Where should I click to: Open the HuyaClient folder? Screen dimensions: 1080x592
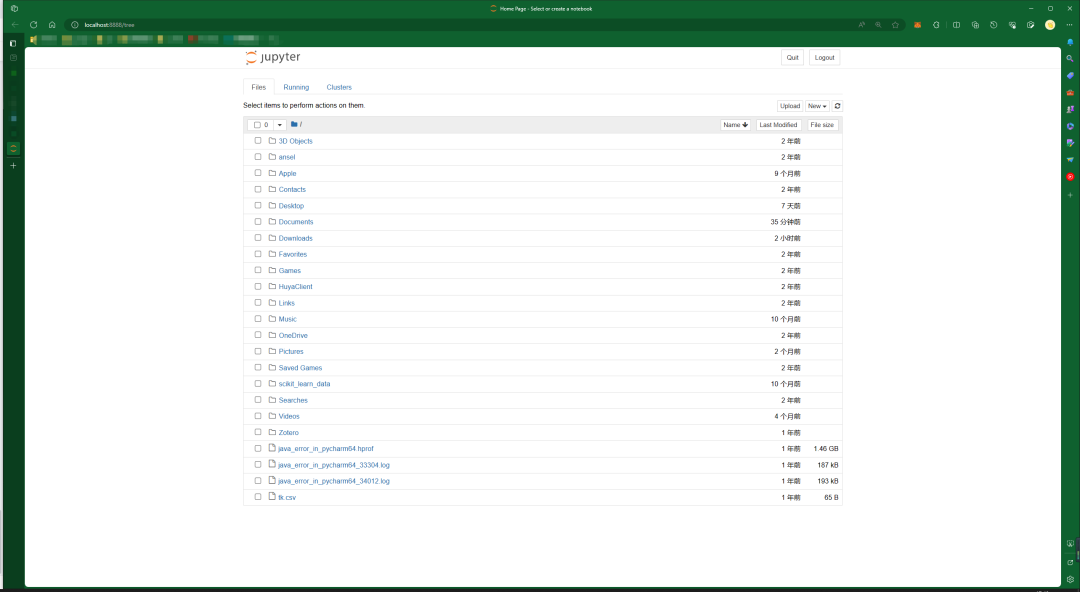(x=295, y=287)
